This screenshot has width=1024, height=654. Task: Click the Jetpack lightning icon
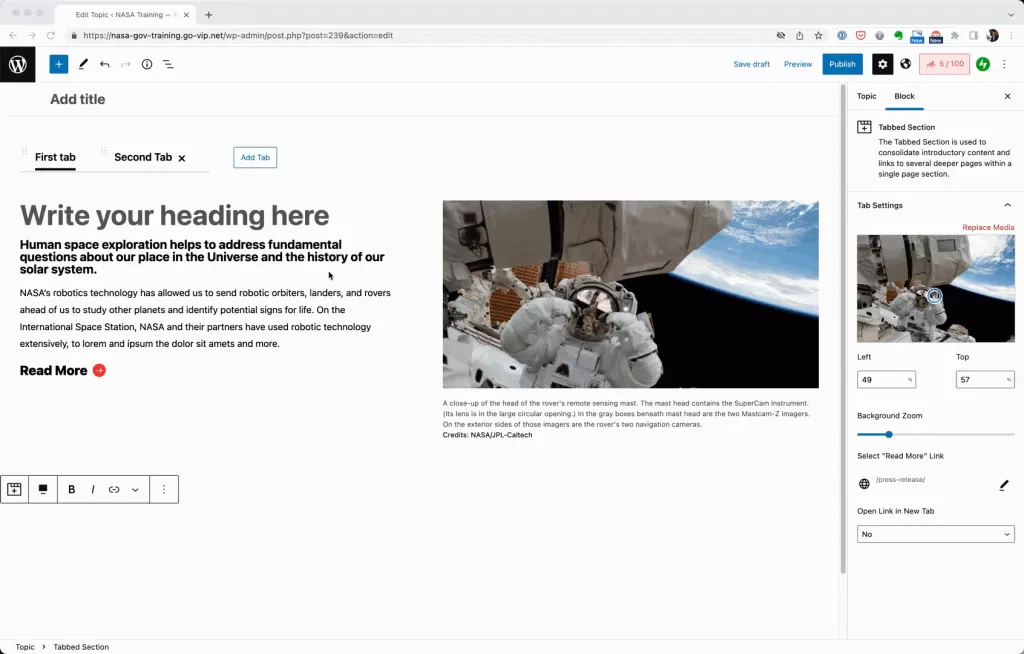(983, 64)
